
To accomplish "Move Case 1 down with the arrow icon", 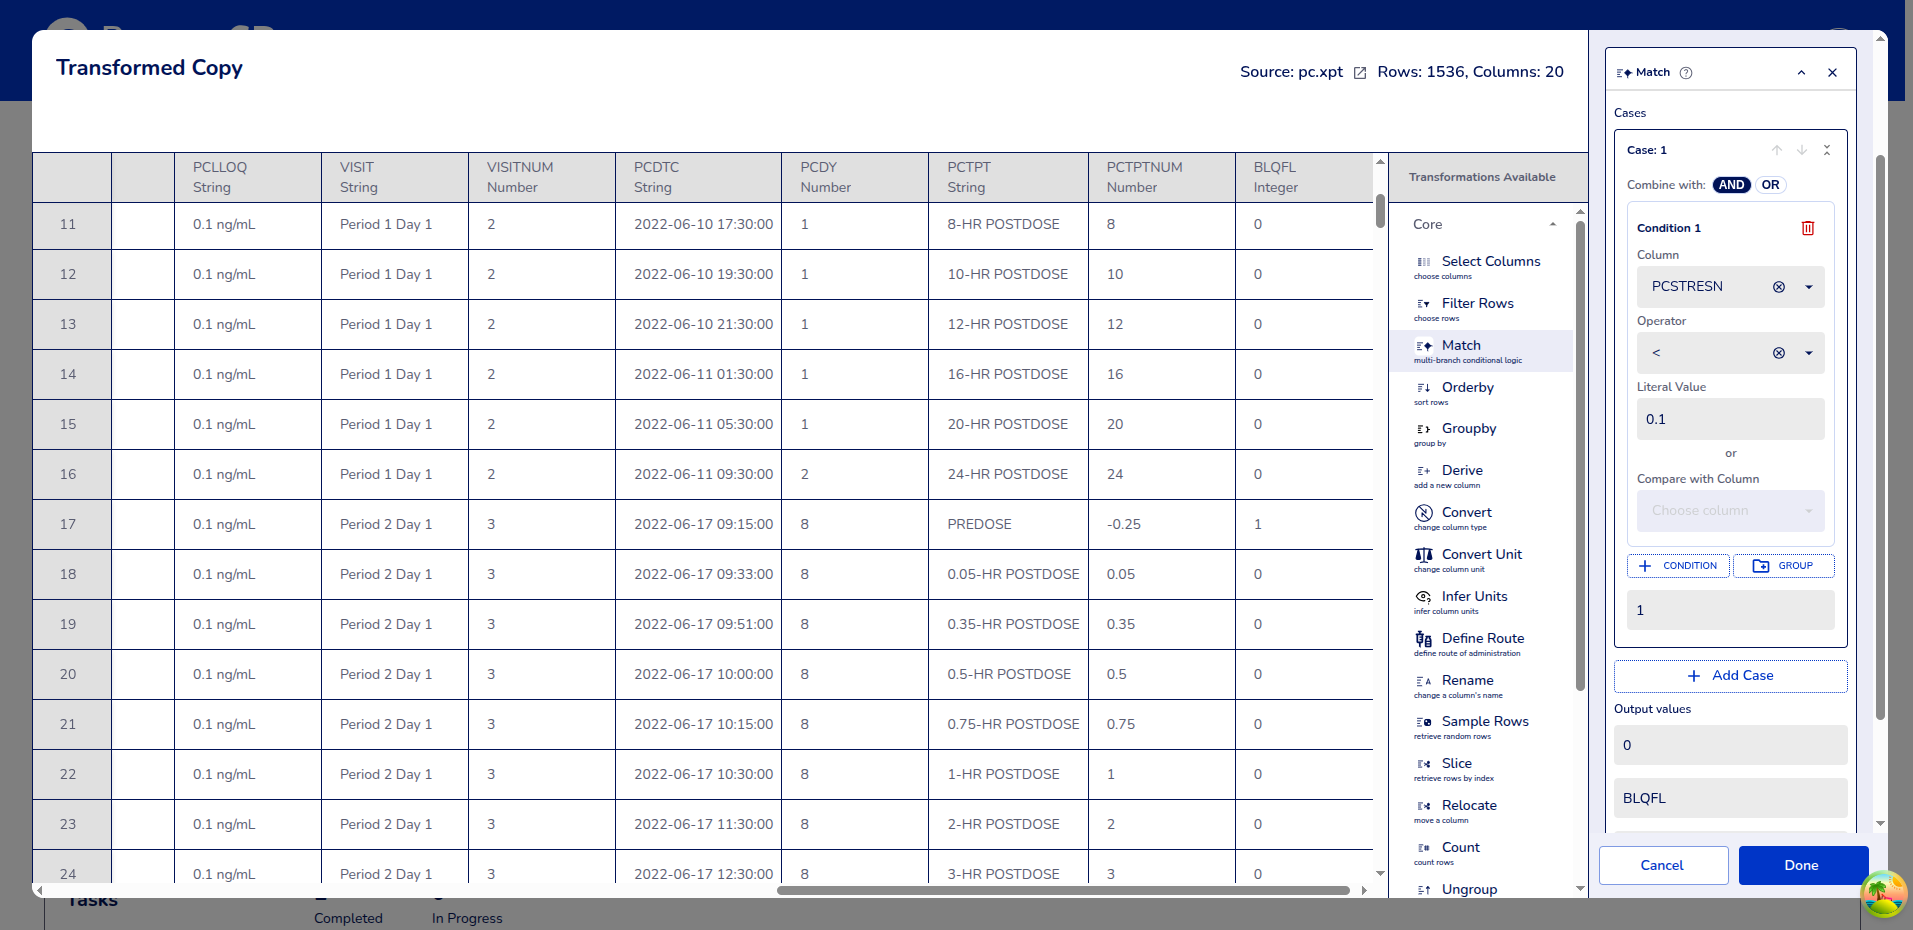I will click(x=1801, y=150).
